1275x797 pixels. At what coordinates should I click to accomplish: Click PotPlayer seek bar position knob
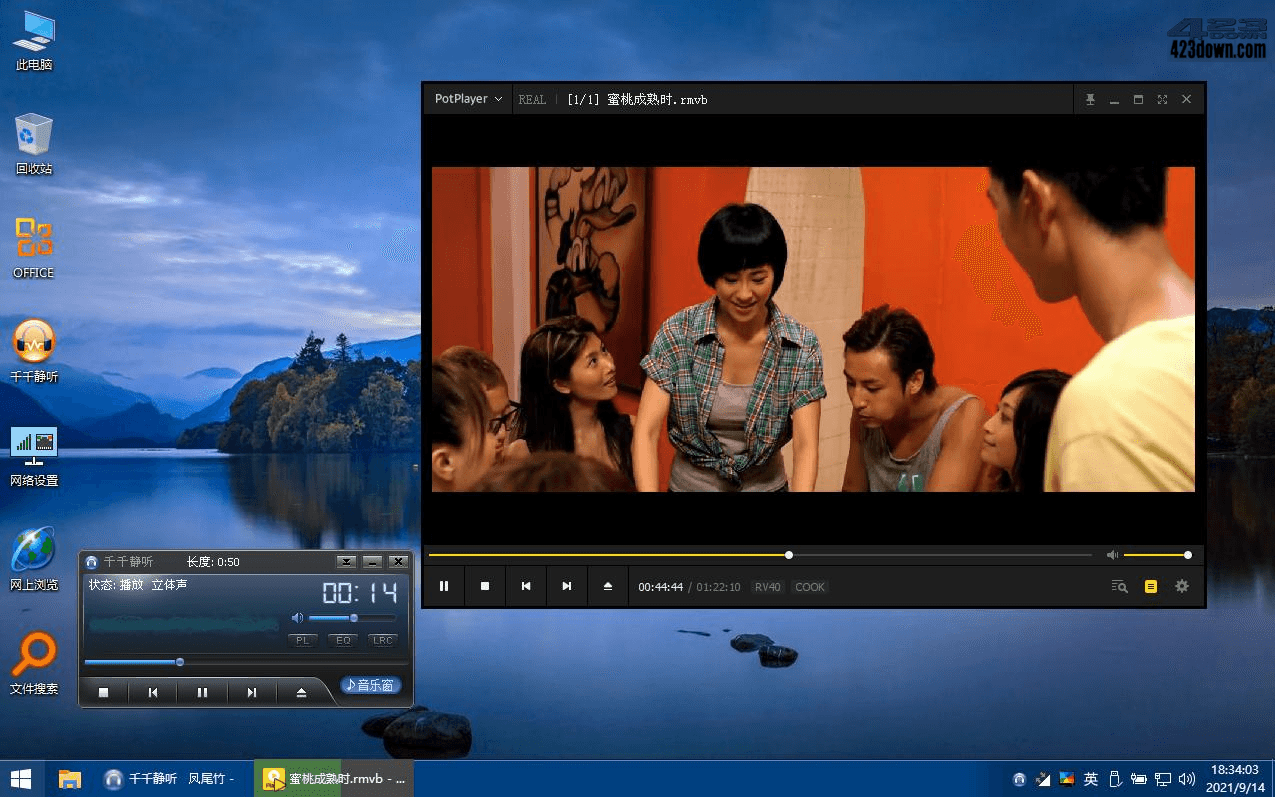coord(789,555)
